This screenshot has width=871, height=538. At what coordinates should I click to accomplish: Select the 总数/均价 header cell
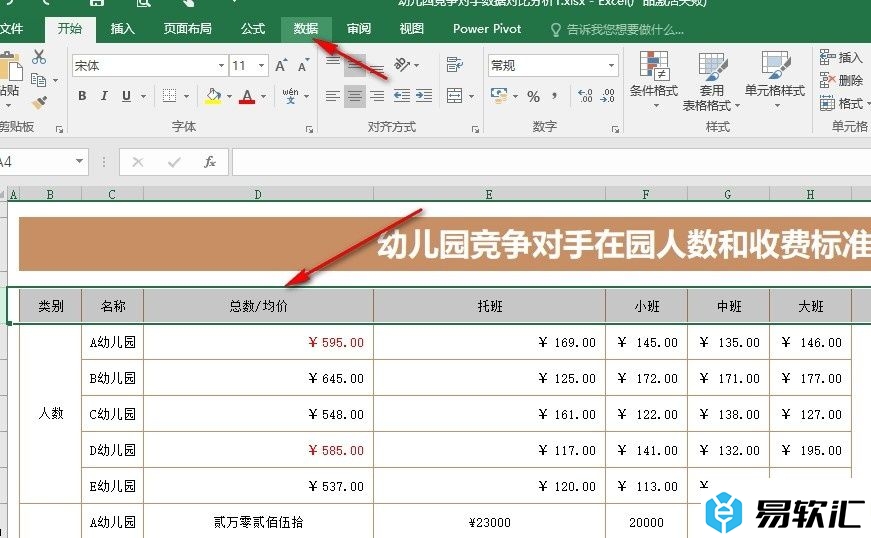point(258,306)
